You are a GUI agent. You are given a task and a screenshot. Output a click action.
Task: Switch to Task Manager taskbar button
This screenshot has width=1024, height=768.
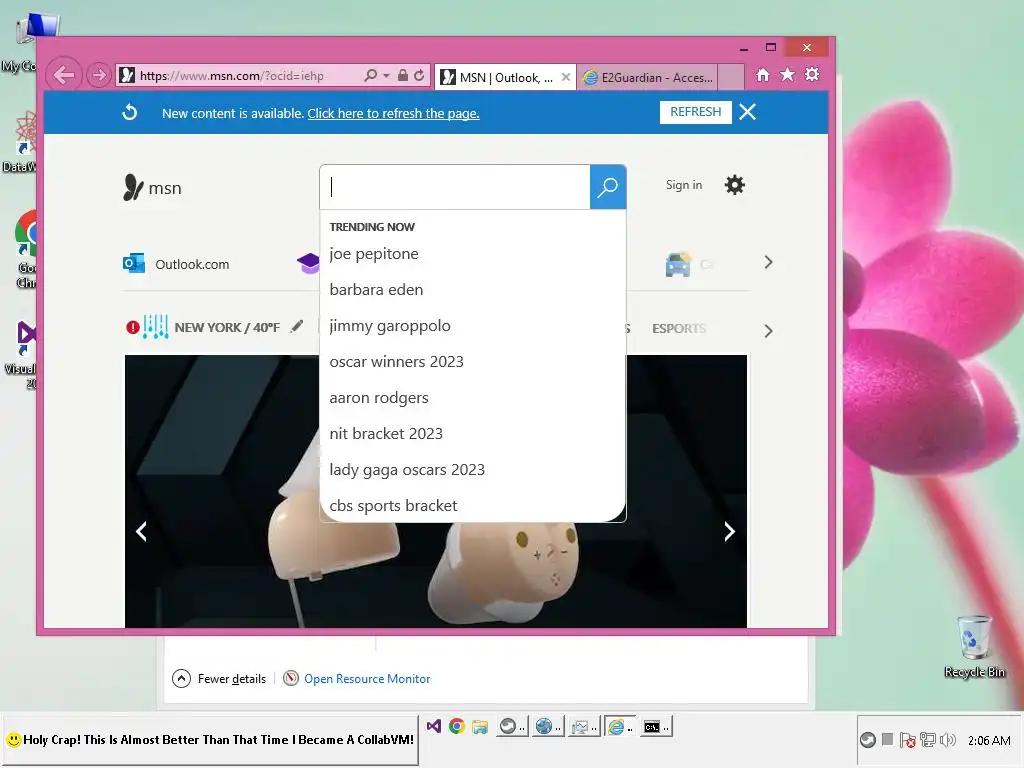tap(583, 726)
